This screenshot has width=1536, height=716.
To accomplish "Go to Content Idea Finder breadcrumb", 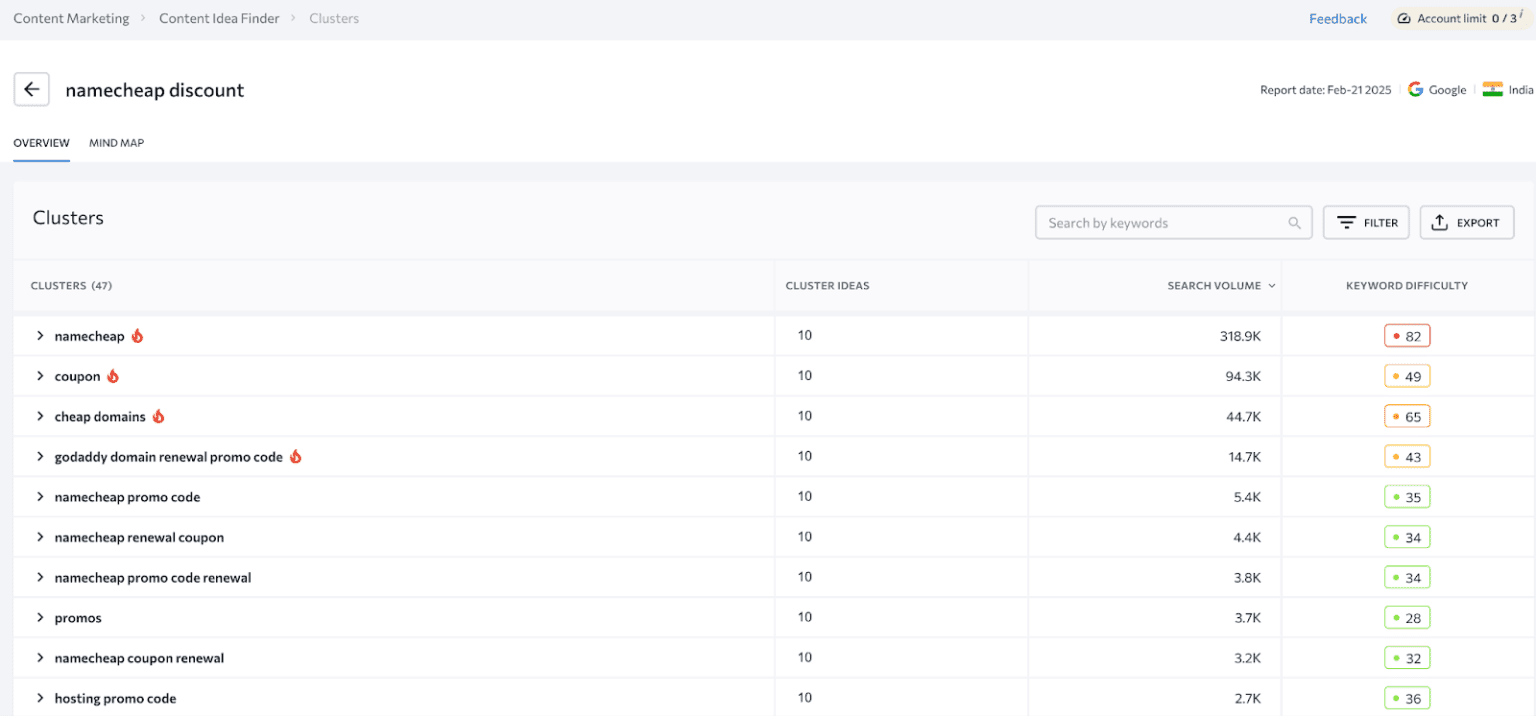I will point(219,18).
